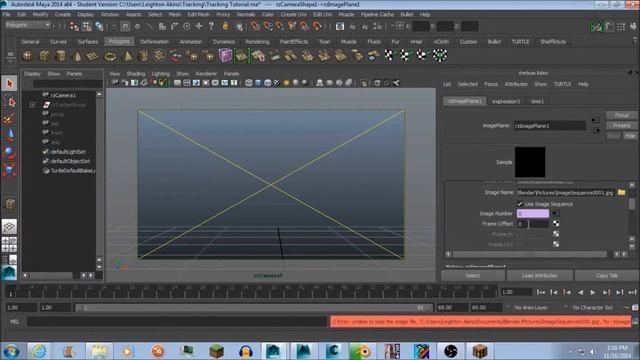
Task: Click the black Sample swatch
Action: click(x=530, y=162)
